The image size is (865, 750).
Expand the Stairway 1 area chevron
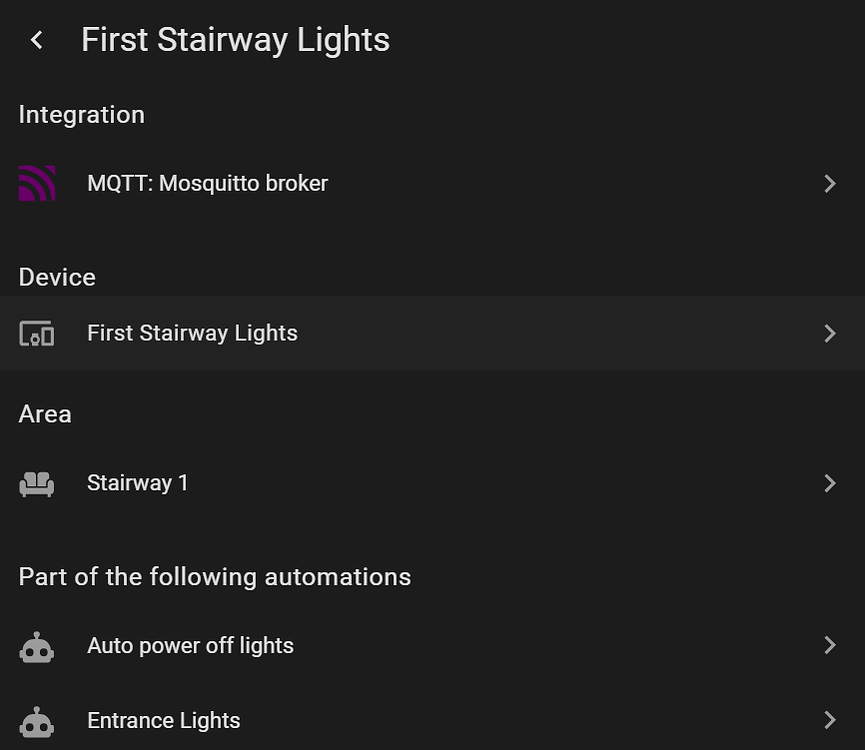(x=830, y=483)
